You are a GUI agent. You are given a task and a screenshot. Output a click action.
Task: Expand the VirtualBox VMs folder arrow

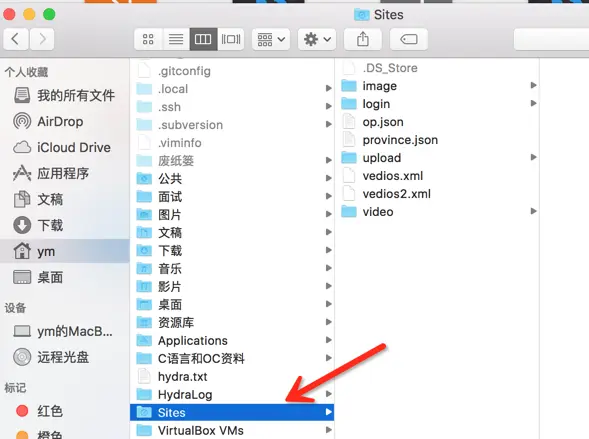click(329, 430)
